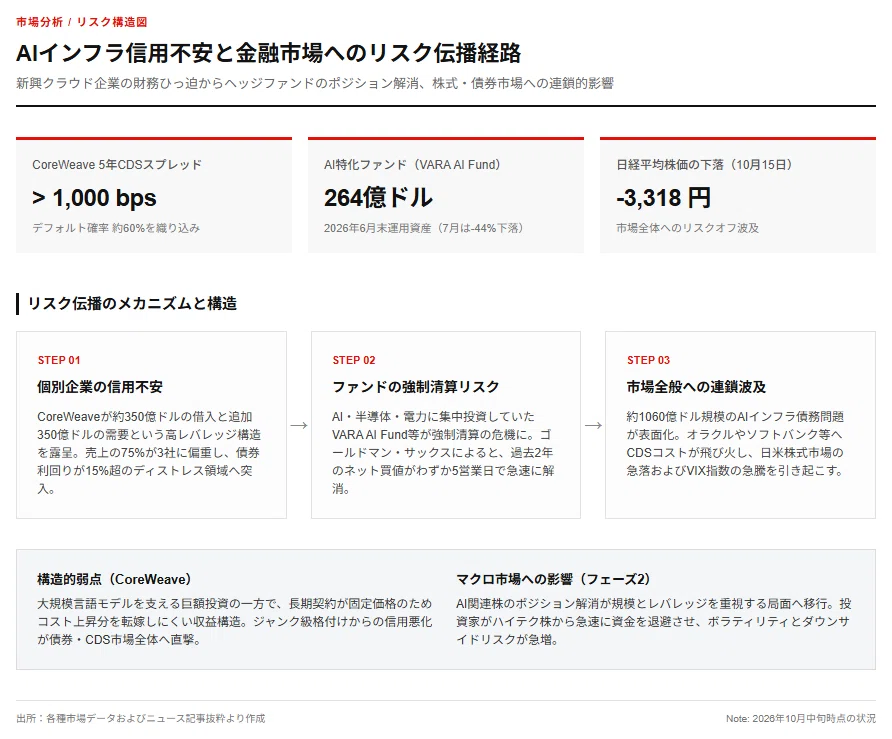The image size is (892, 739).
Task: Select the label 日経平均株価の下落（10月15日）
Action: point(707,164)
